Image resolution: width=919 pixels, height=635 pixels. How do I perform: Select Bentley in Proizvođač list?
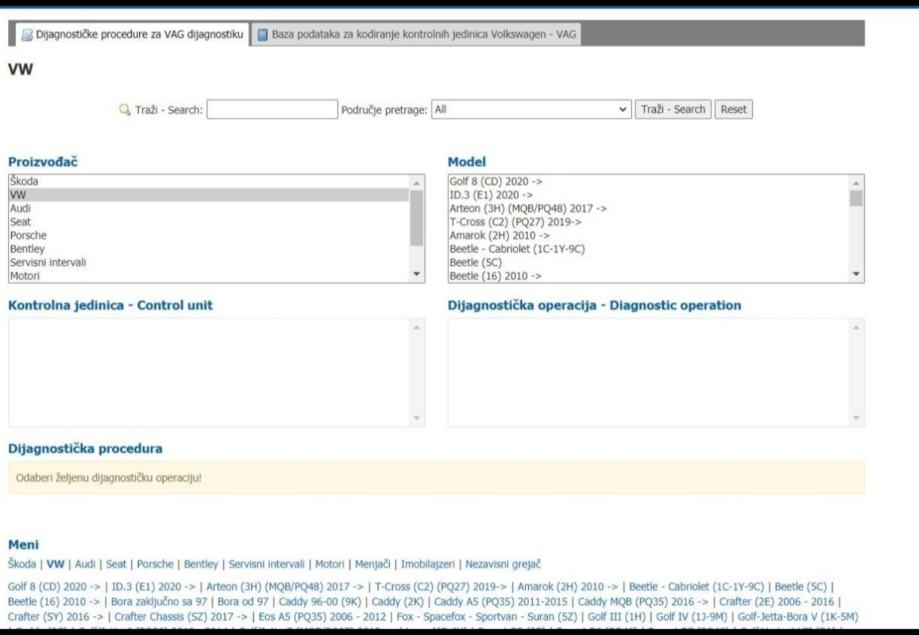pos(209,249)
